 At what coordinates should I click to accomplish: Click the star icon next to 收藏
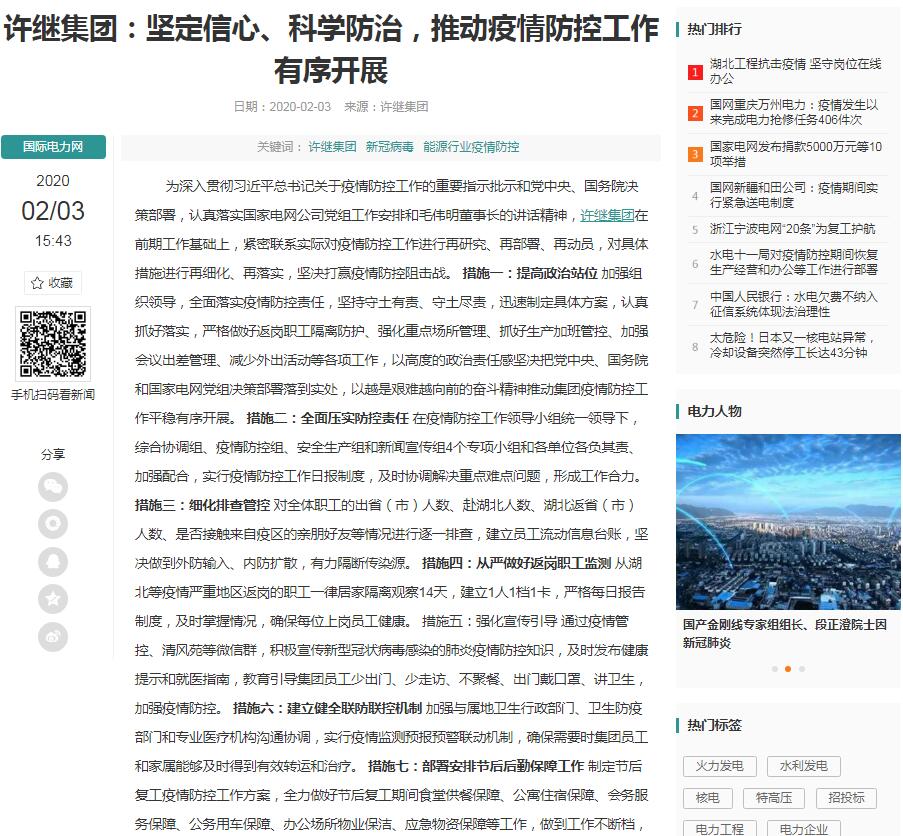[x=37, y=283]
